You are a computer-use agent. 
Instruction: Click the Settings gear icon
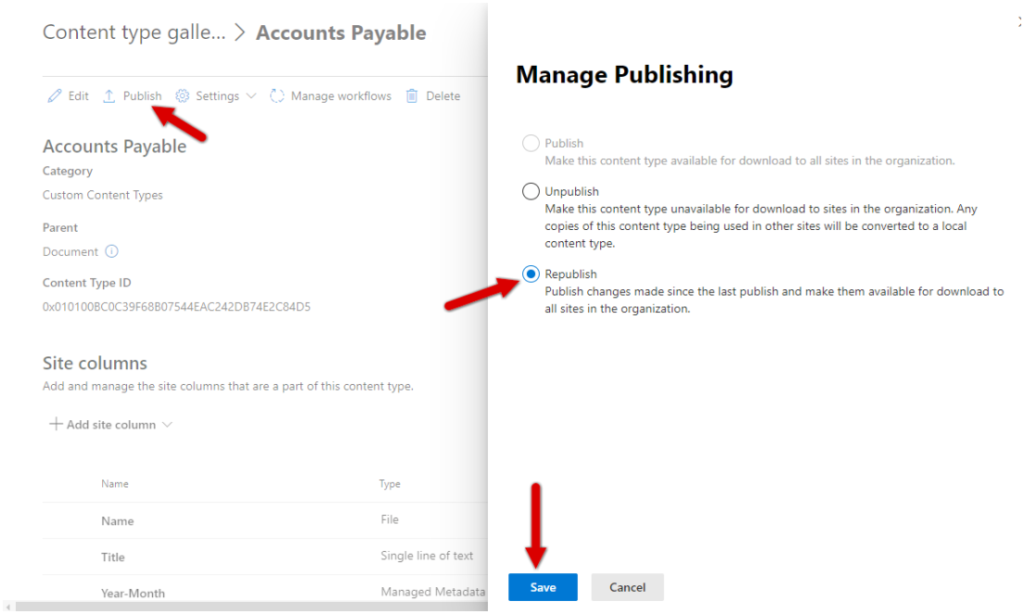182,96
